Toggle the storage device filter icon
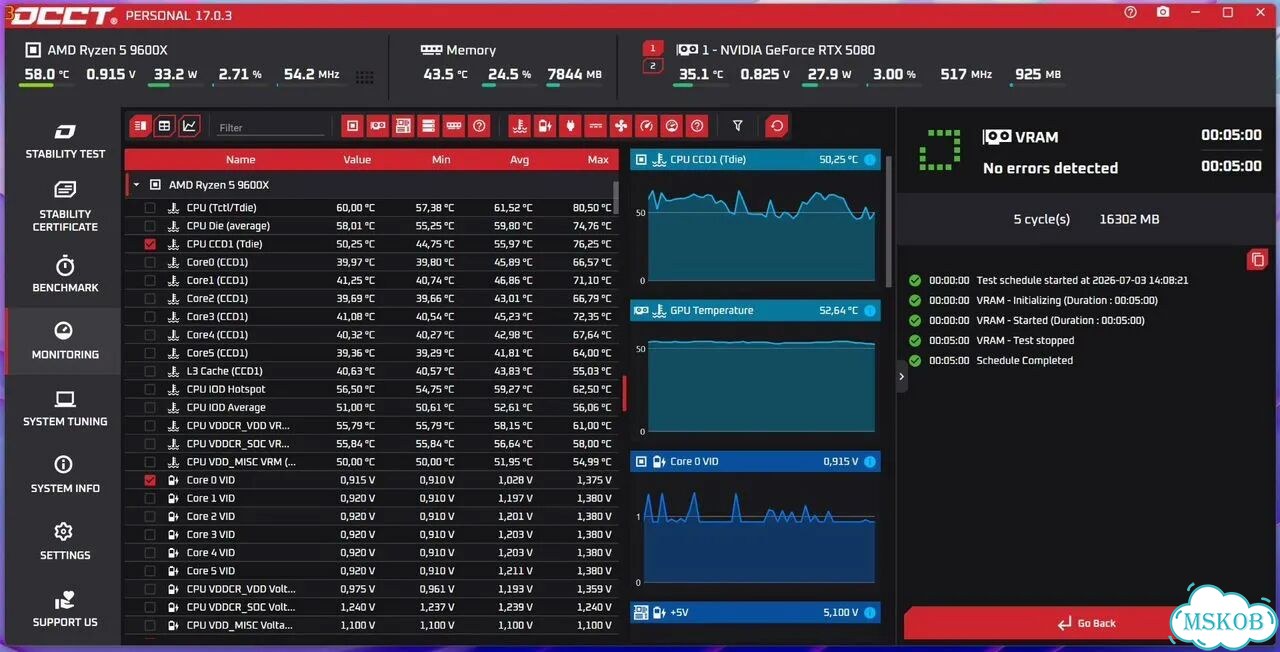The height and width of the screenshot is (652, 1280). (429, 126)
